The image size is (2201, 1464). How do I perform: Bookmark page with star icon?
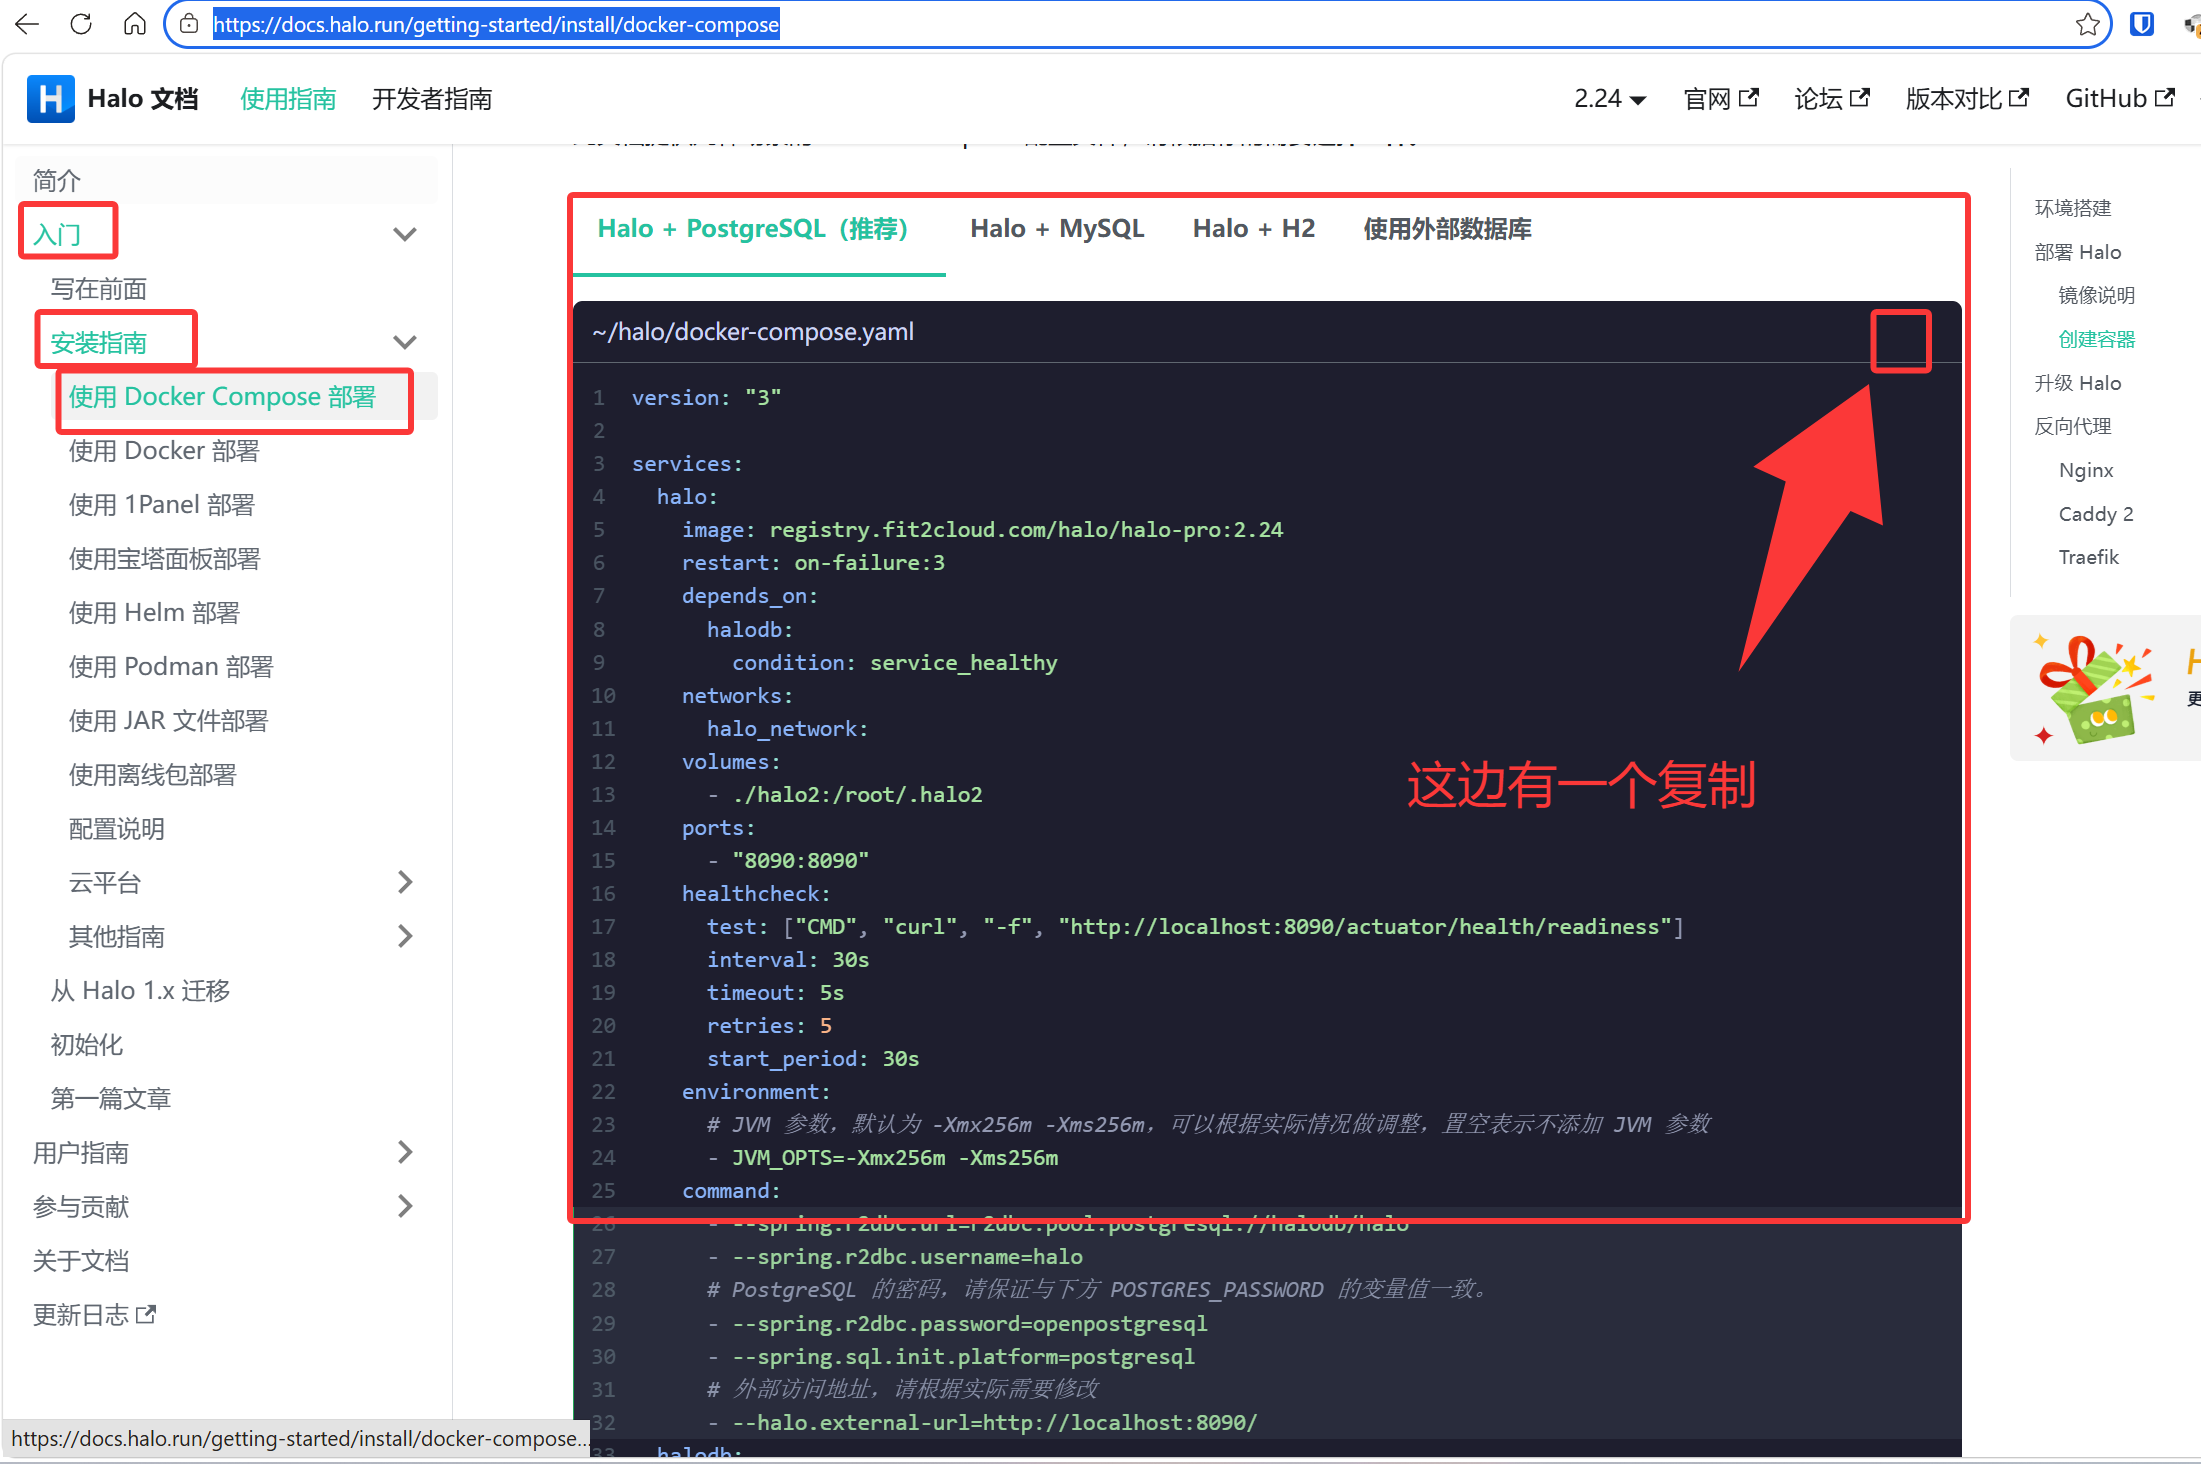click(x=2087, y=24)
